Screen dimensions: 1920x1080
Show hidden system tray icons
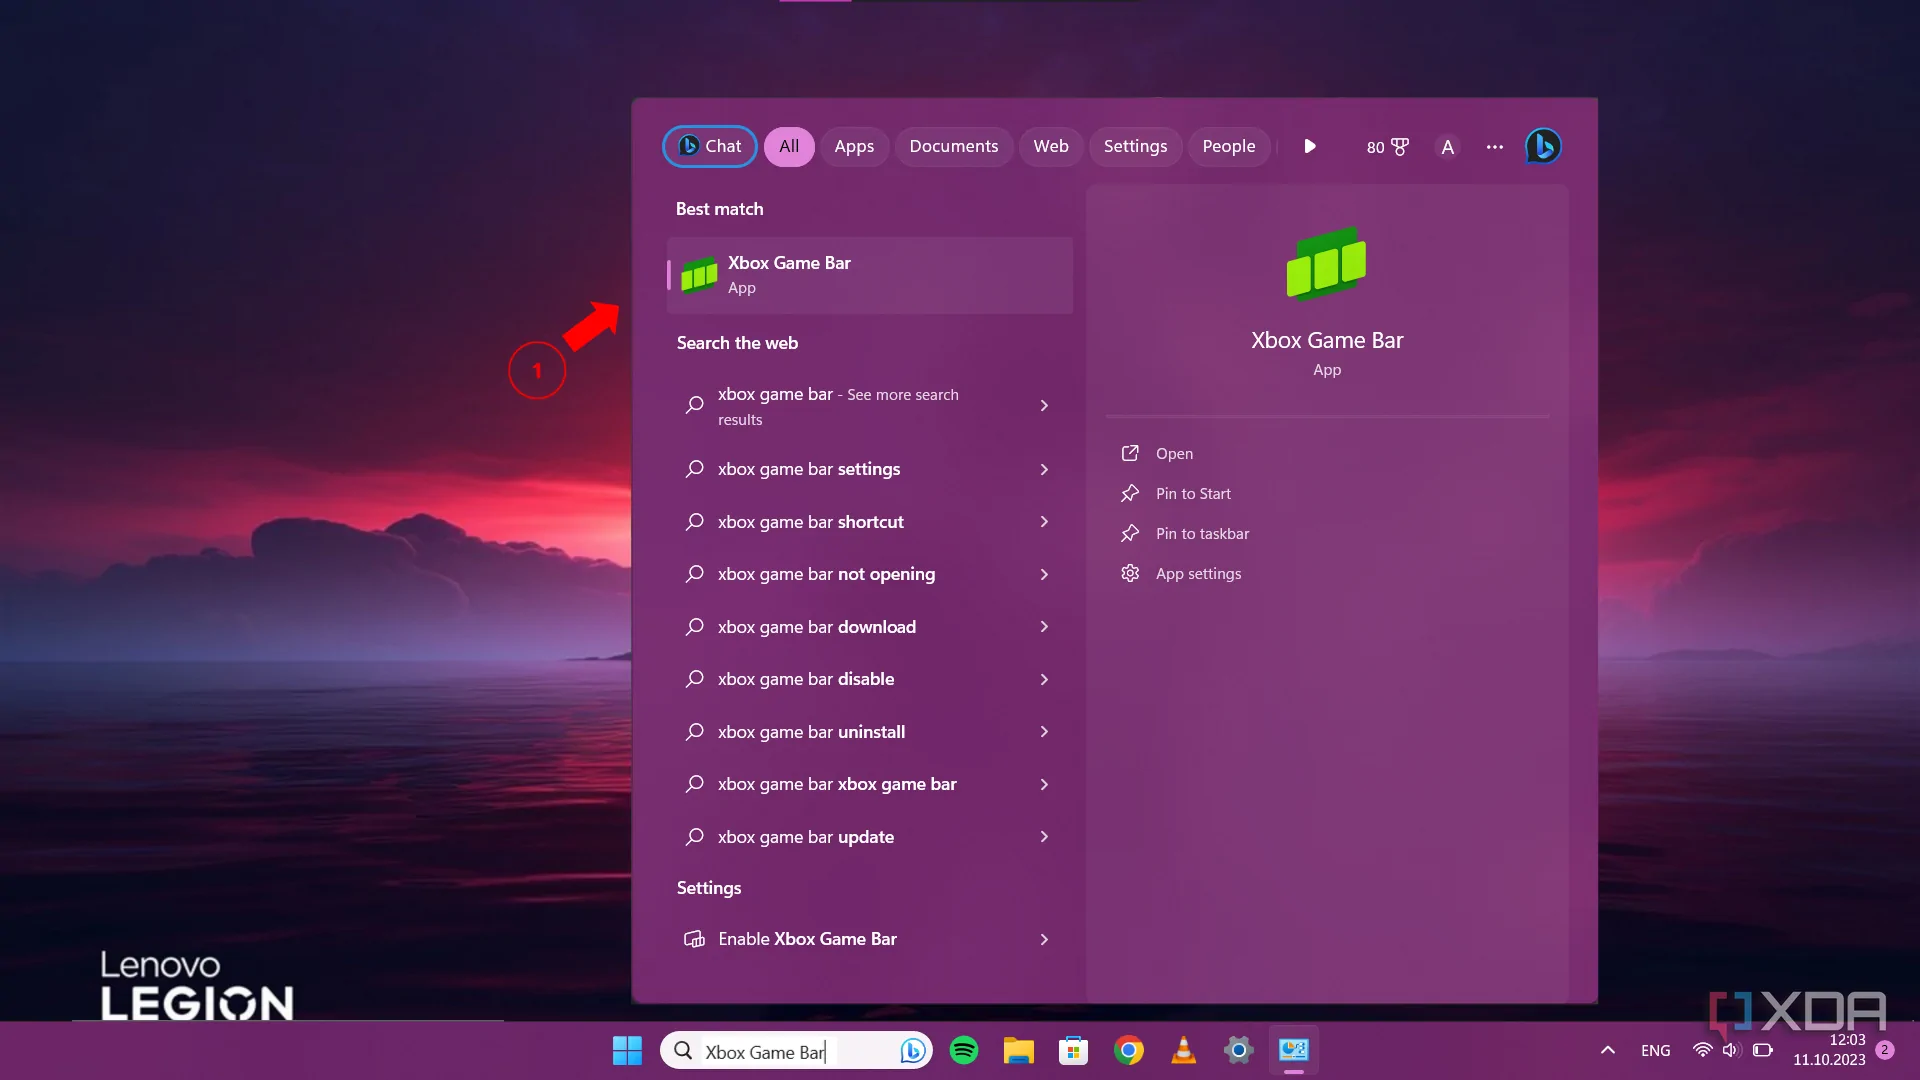tap(1607, 1050)
